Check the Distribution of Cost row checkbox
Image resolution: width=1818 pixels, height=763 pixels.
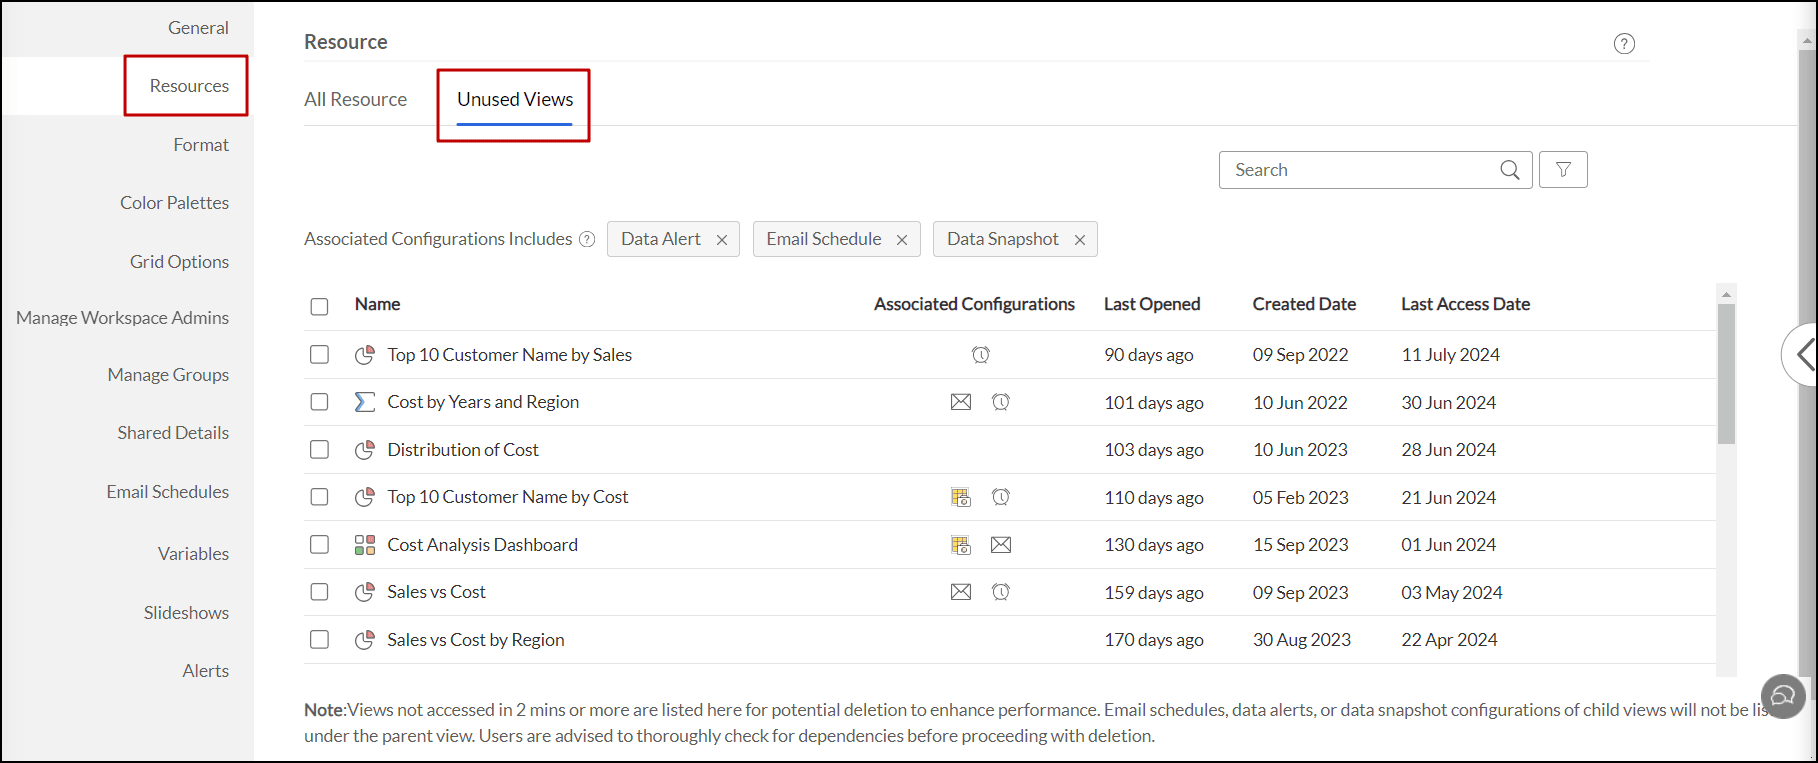[319, 450]
